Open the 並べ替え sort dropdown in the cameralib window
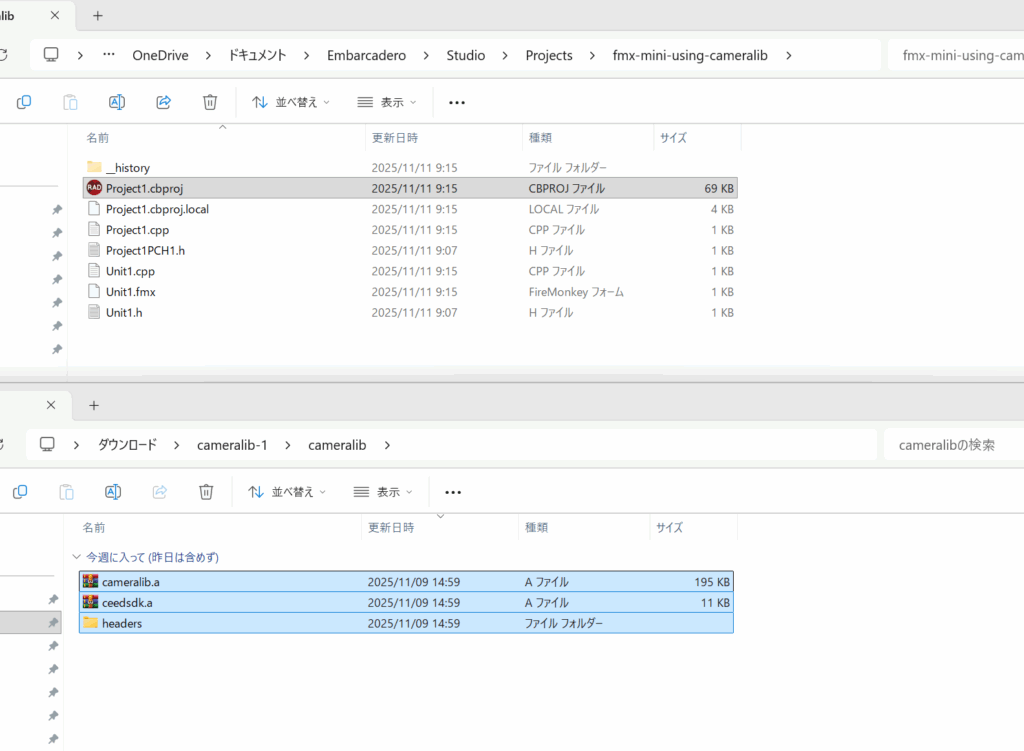This screenshot has width=1024, height=751. [288, 492]
